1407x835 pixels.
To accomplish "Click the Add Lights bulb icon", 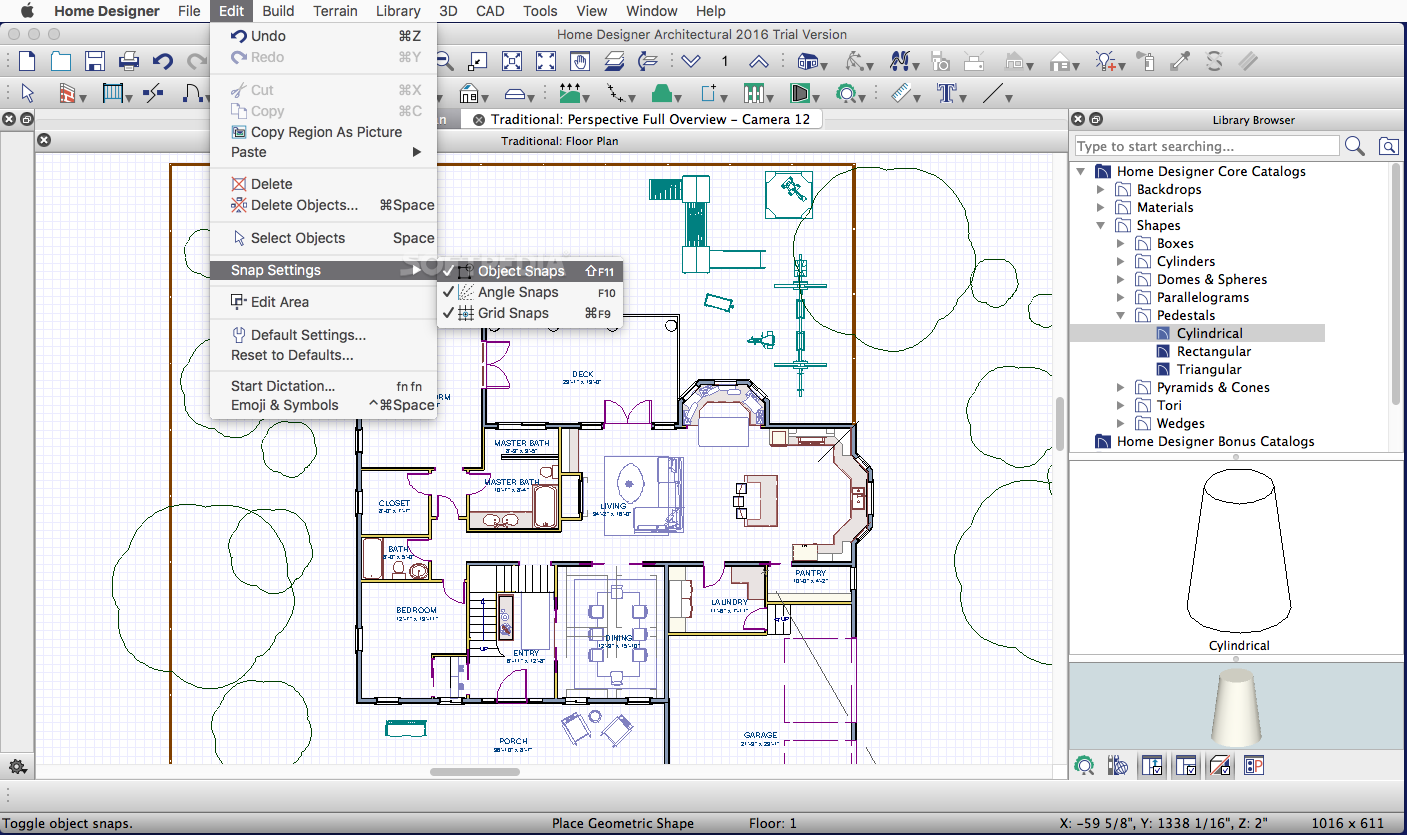I will coord(1105,61).
